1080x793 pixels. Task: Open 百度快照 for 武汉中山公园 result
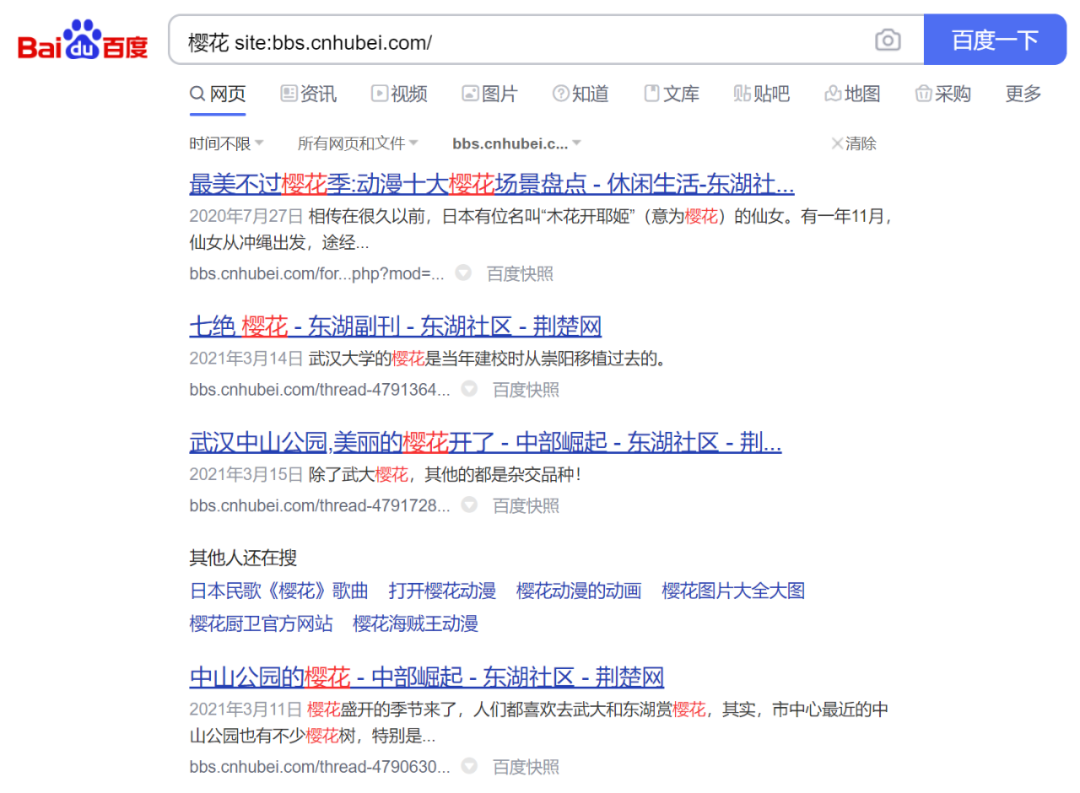coord(526,505)
